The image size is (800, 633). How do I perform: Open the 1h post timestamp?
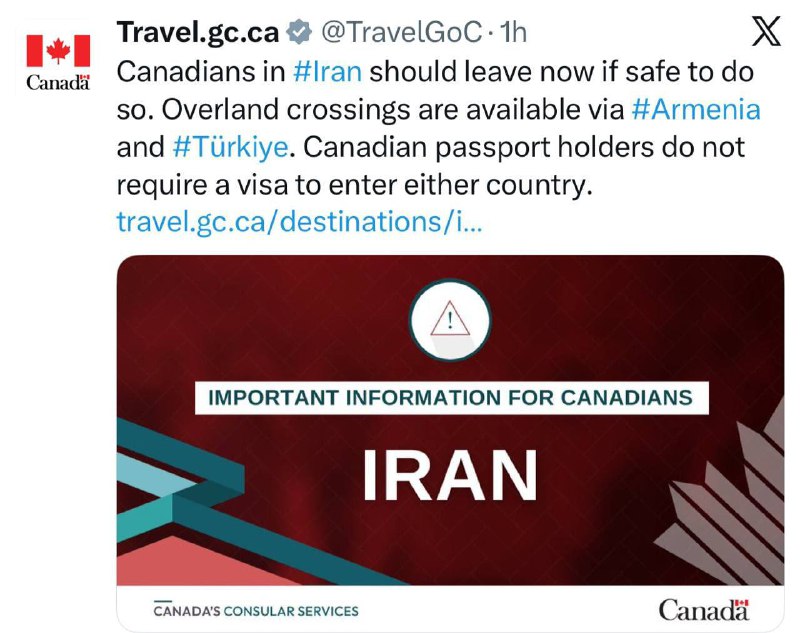(513, 33)
